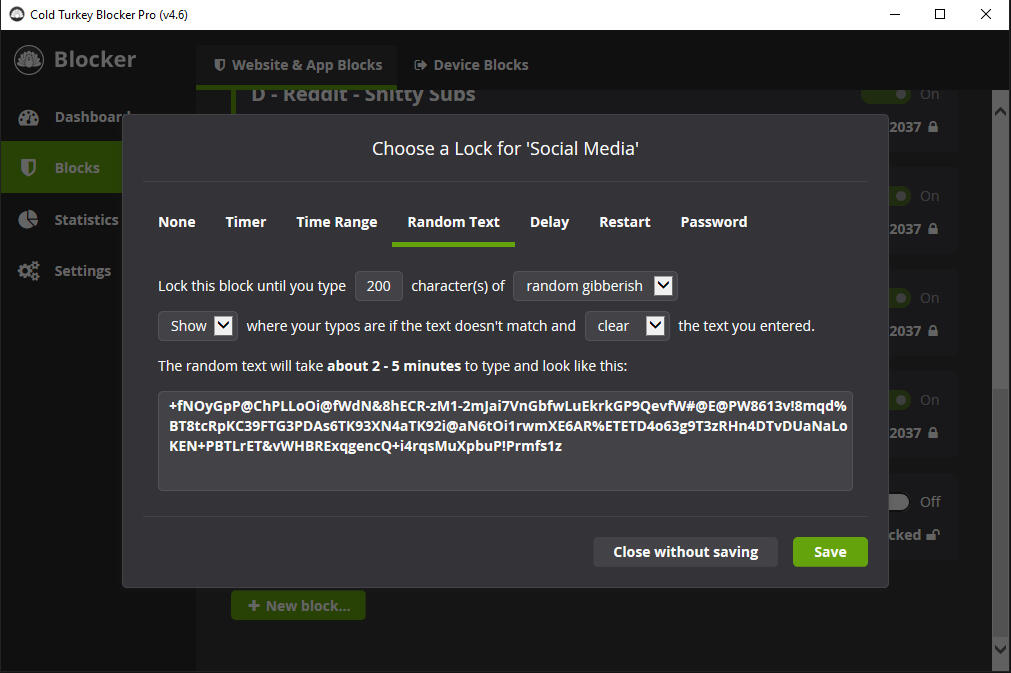This screenshot has height=673, width=1011.
Task: Click the unlocked padlock icon at bottom right
Action: tap(933, 535)
